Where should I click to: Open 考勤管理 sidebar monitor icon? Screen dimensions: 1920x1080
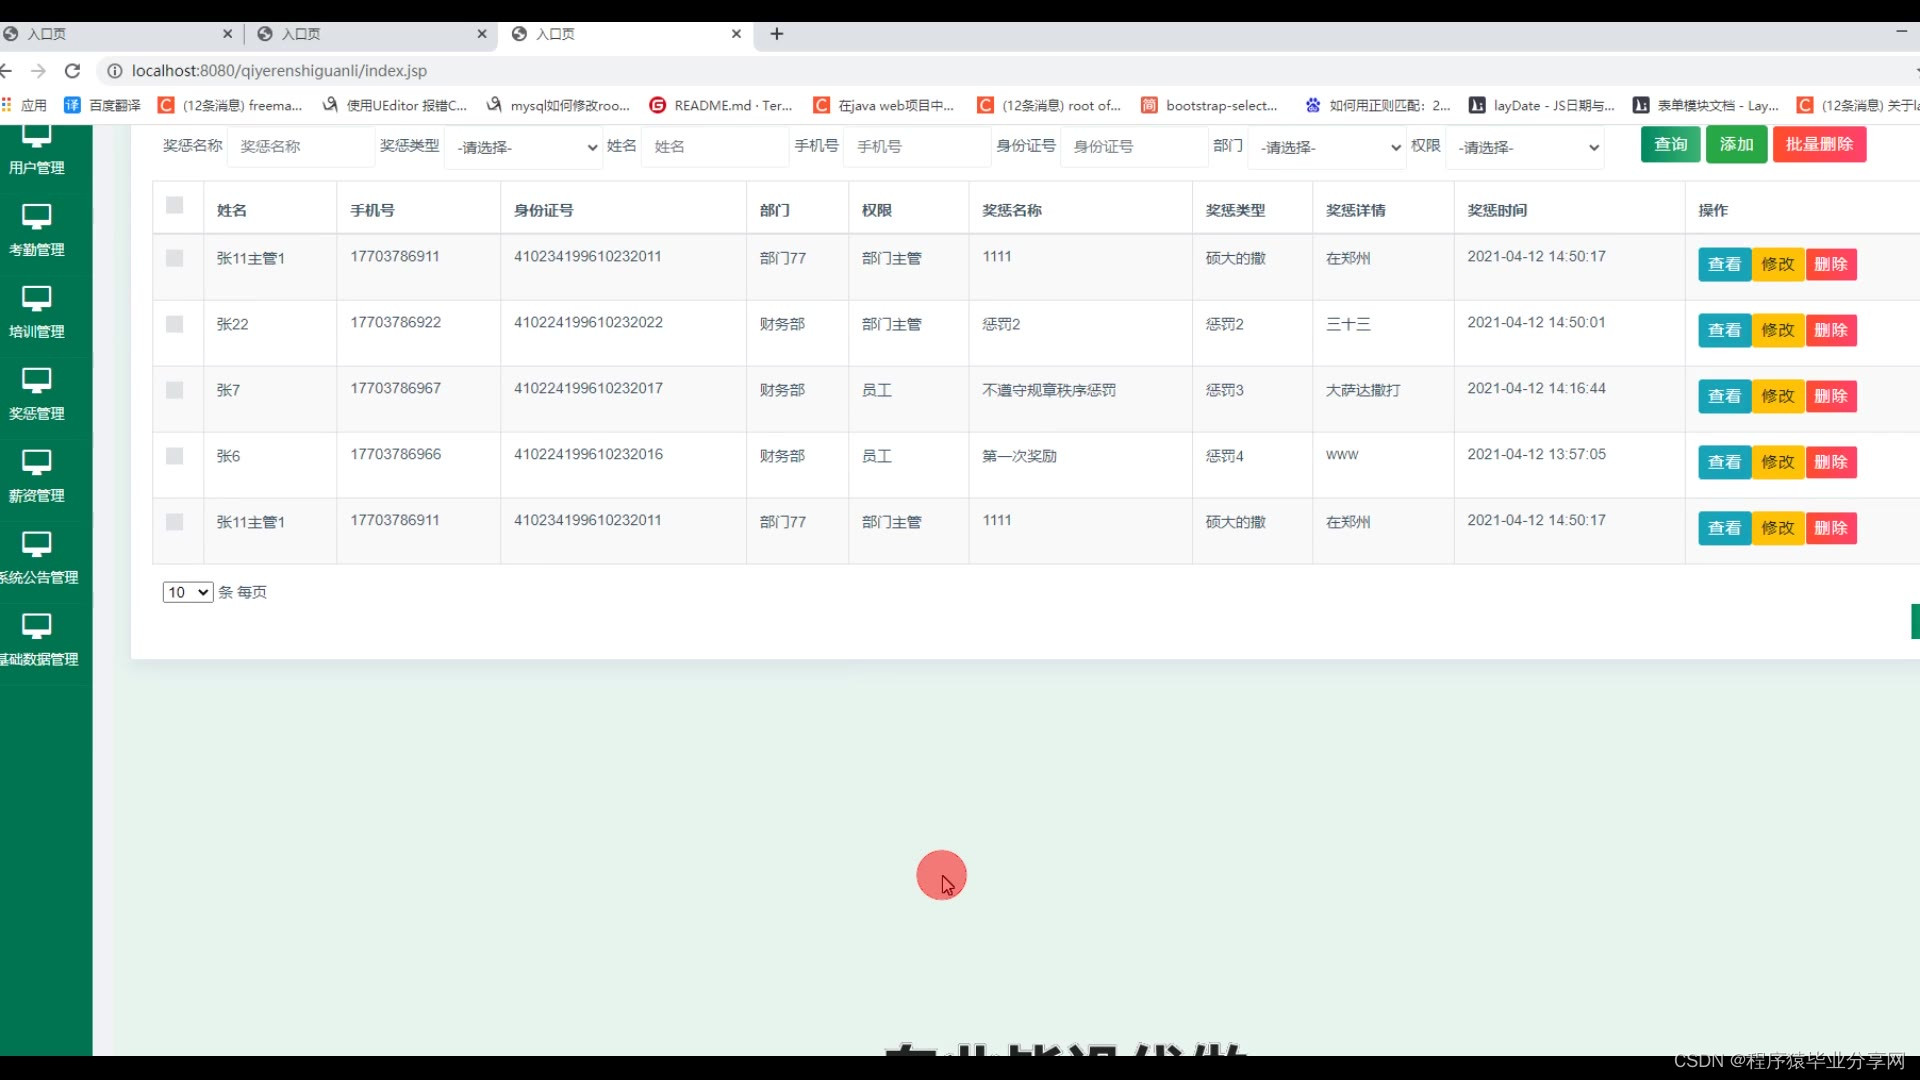[x=36, y=216]
